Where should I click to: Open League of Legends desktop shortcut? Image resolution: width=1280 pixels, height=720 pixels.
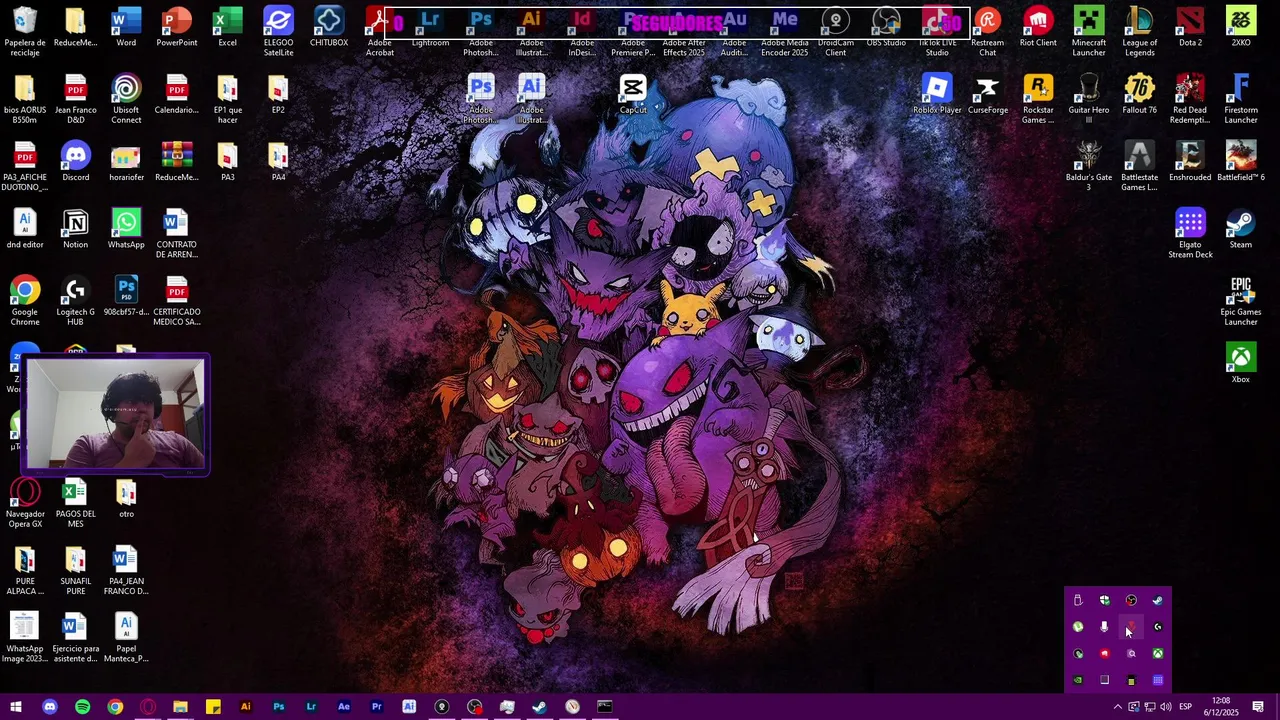[x=1139, y=31]
